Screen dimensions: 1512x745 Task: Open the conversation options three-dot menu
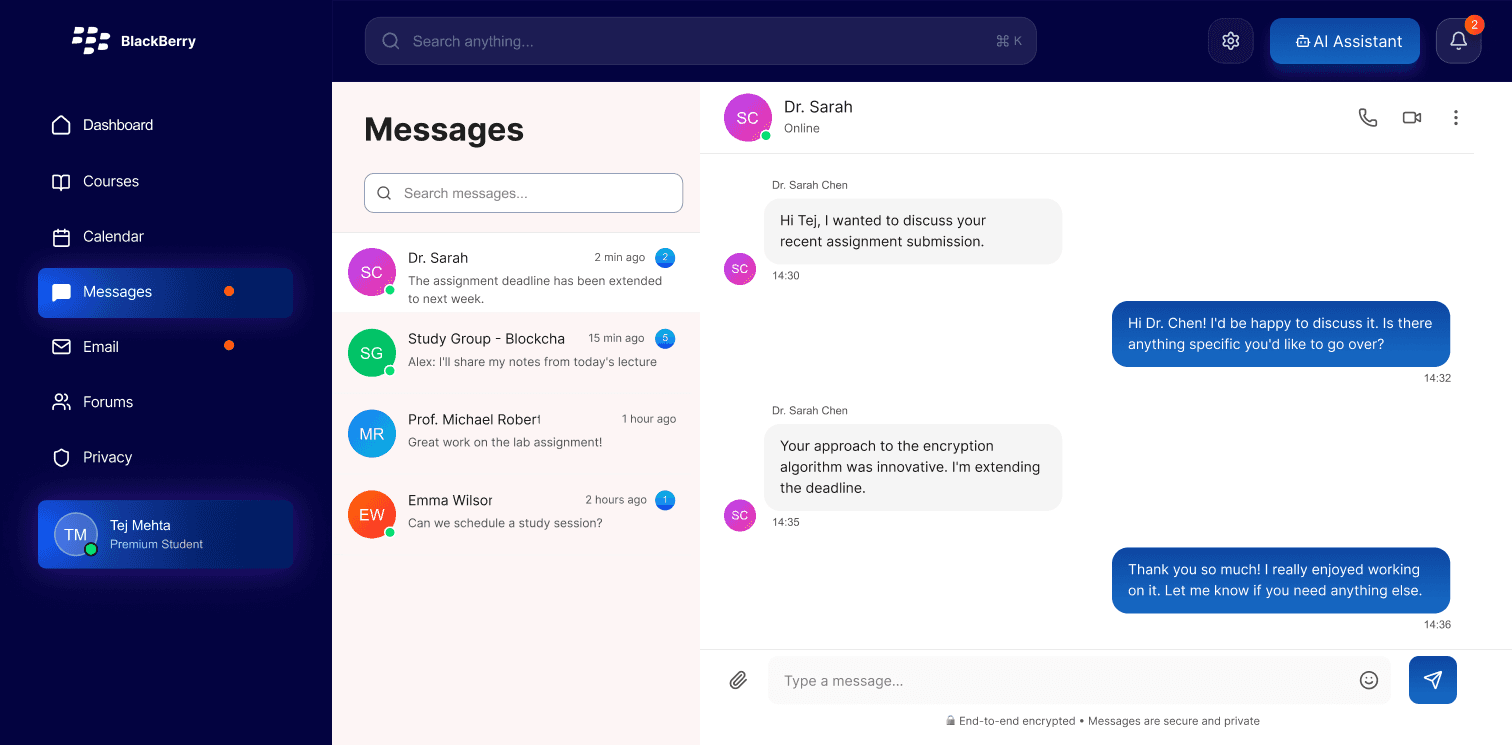tap(1456, 117)
